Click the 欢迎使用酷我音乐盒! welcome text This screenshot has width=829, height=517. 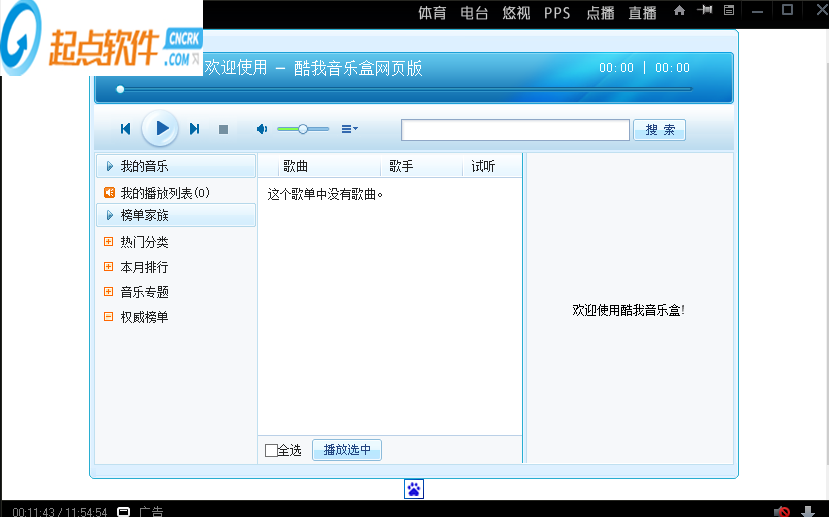tap(629, 310)
